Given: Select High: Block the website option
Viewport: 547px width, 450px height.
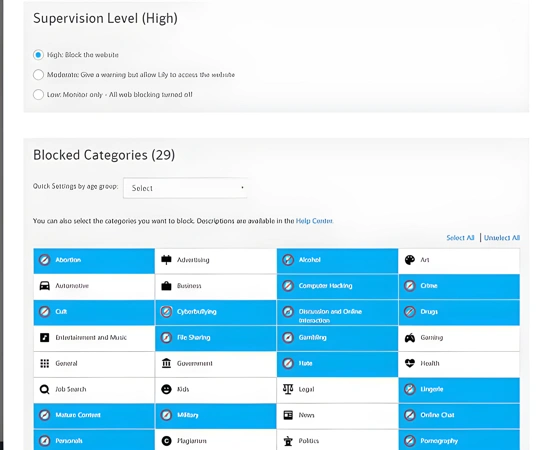Looking at the screenshot, I should pyautogui.click(x=38, y=55).
